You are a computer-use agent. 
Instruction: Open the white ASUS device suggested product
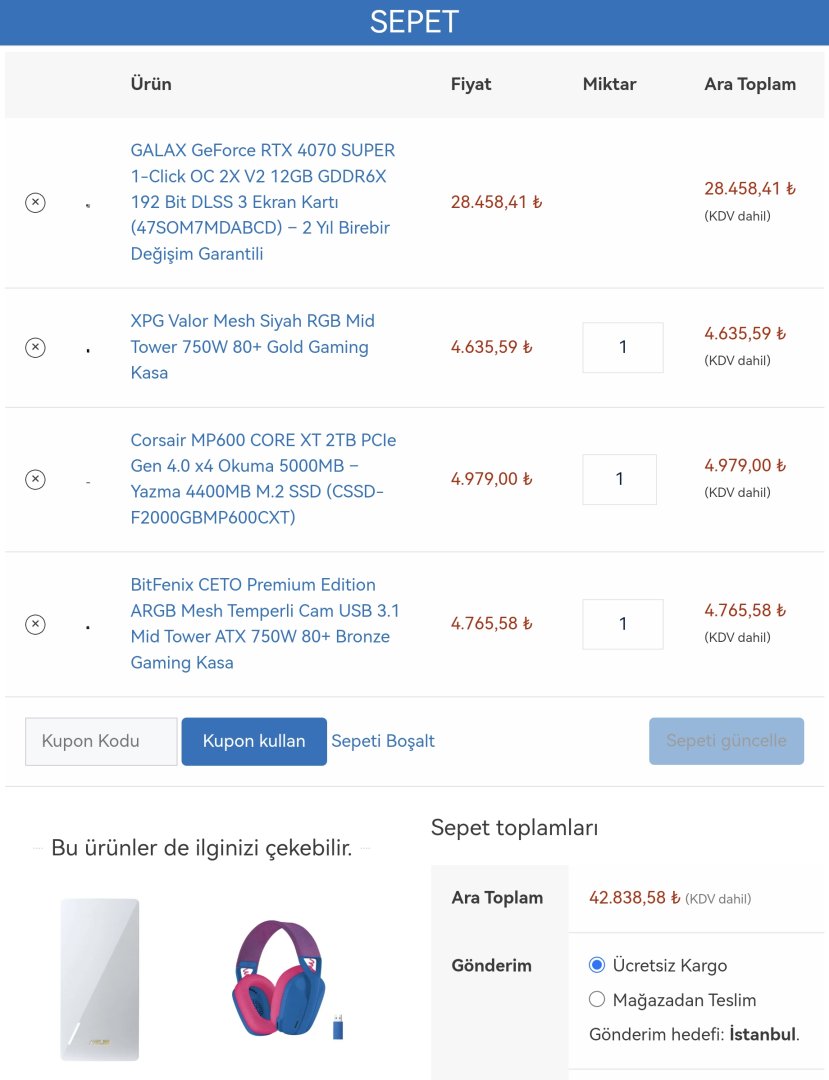pos(100,979)
